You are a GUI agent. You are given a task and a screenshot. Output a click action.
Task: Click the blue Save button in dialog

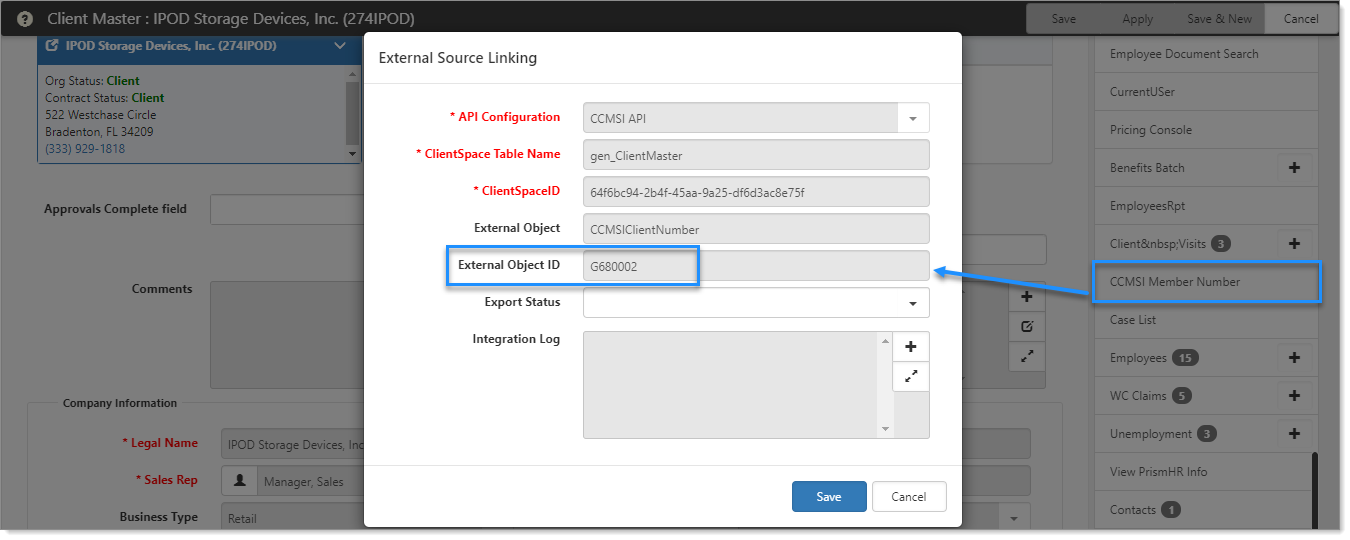point(829,497)
